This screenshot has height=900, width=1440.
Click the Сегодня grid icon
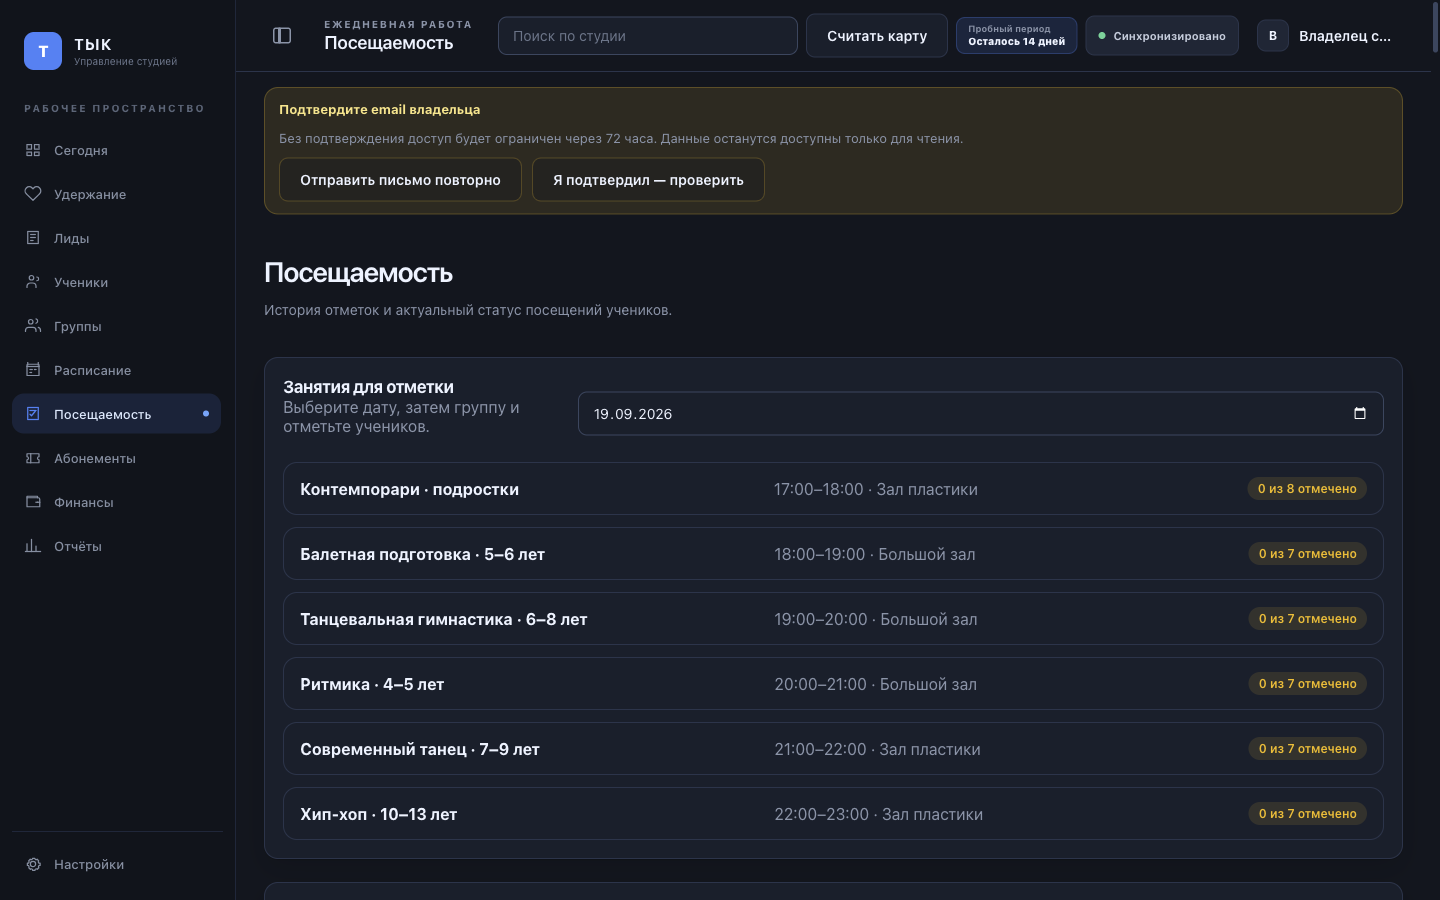click(x=33, y=150)
